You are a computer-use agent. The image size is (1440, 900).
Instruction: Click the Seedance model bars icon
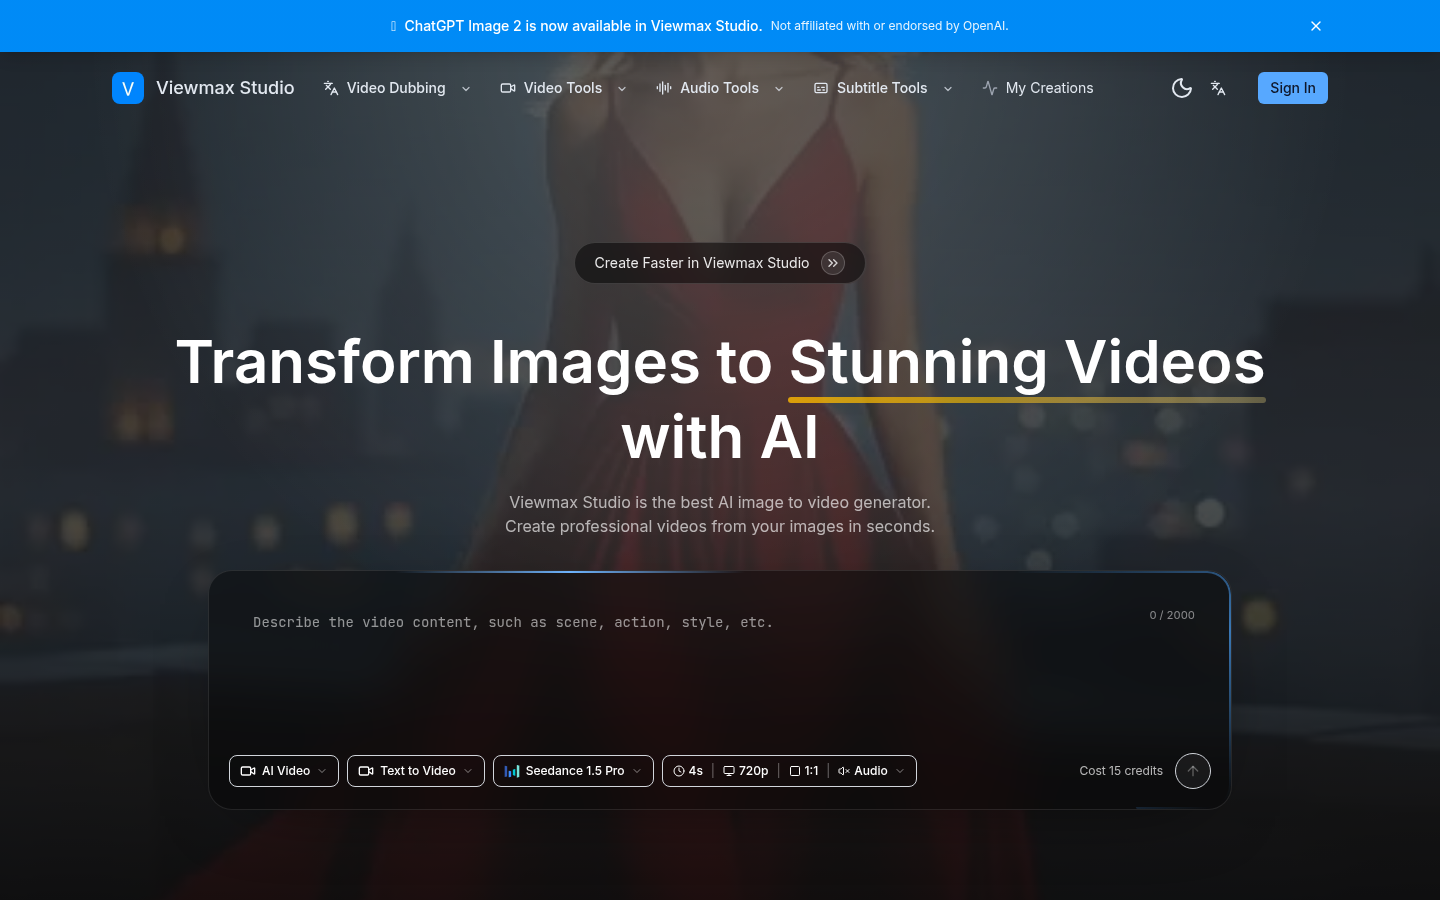(512, 771)
